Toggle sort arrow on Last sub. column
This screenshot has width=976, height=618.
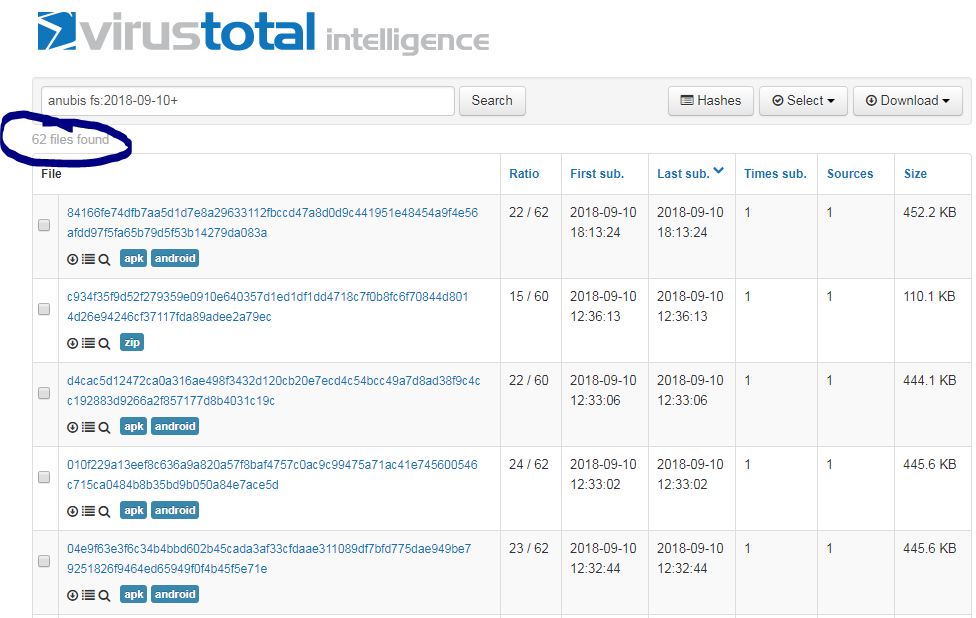(x=718, y=171)
